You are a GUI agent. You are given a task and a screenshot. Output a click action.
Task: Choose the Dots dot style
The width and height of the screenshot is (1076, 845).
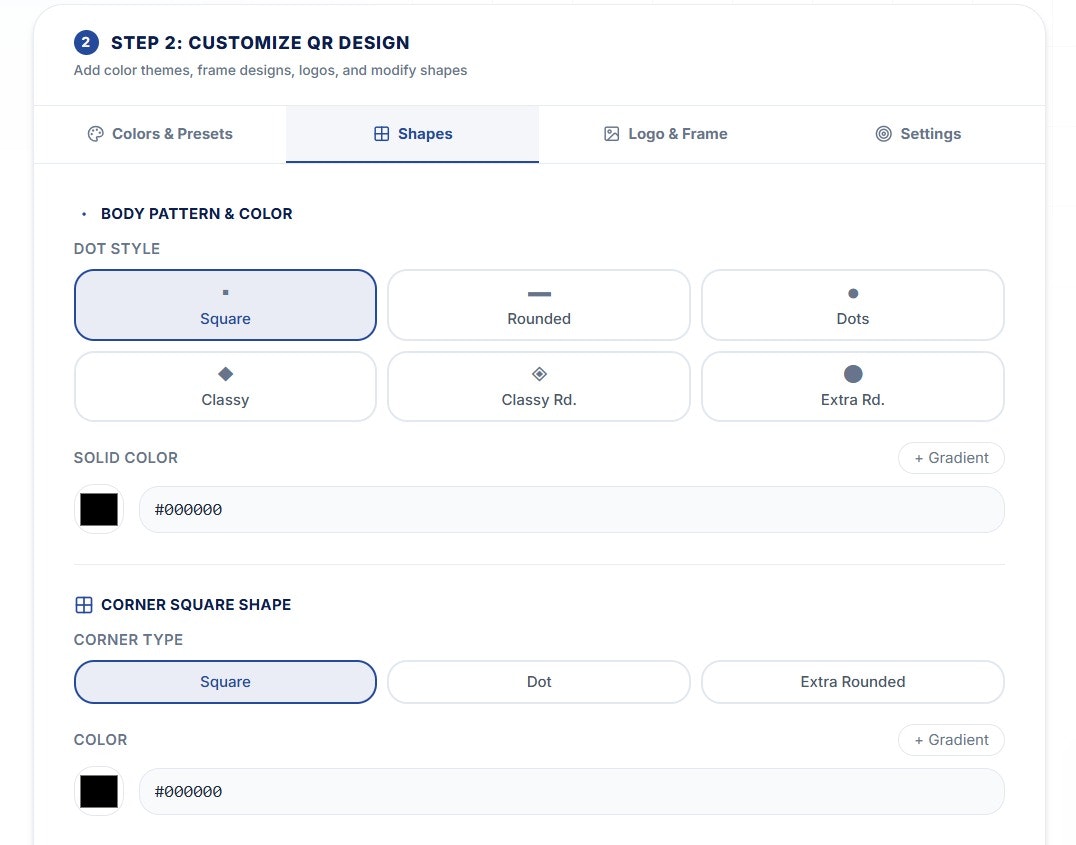852,305
